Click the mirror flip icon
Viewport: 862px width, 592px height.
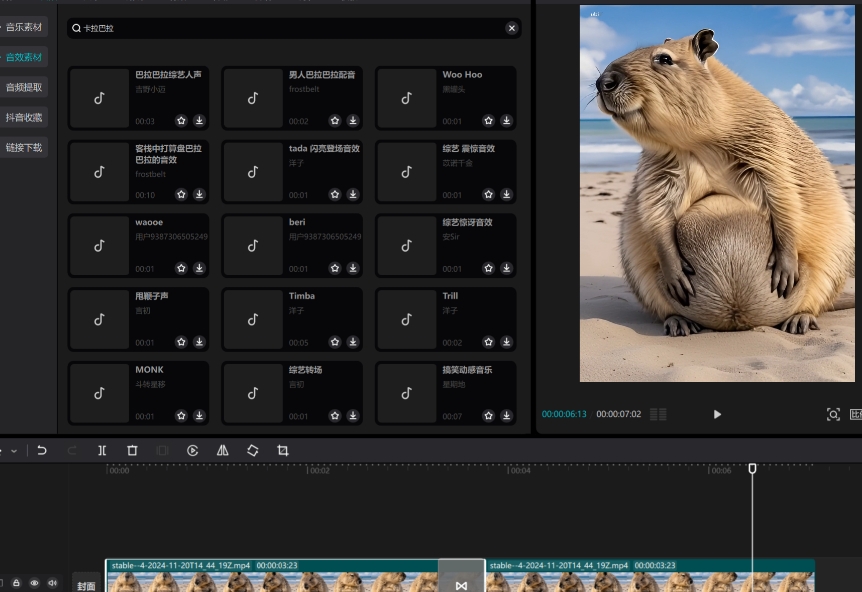coord(222,451)
